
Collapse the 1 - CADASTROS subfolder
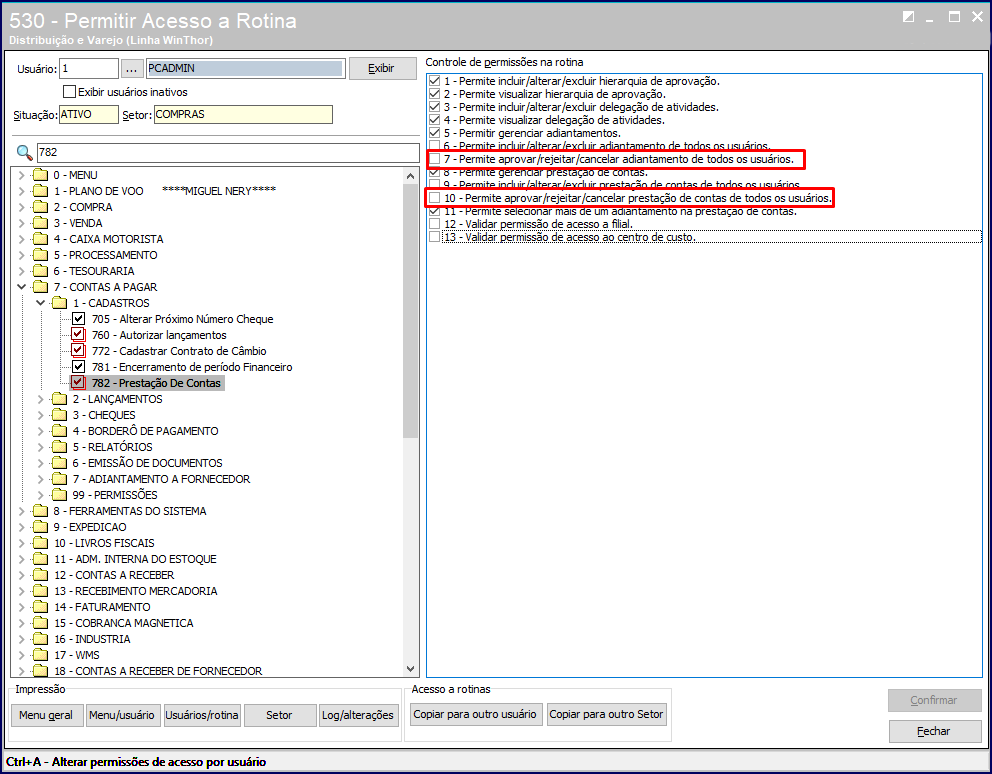point(40,303)
